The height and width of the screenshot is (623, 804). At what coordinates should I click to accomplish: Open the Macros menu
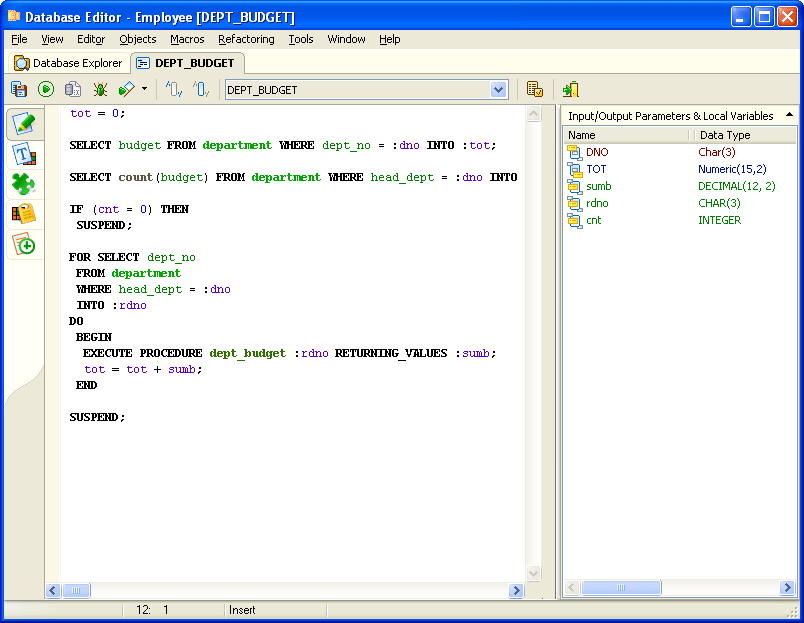(x=187, y=39)
